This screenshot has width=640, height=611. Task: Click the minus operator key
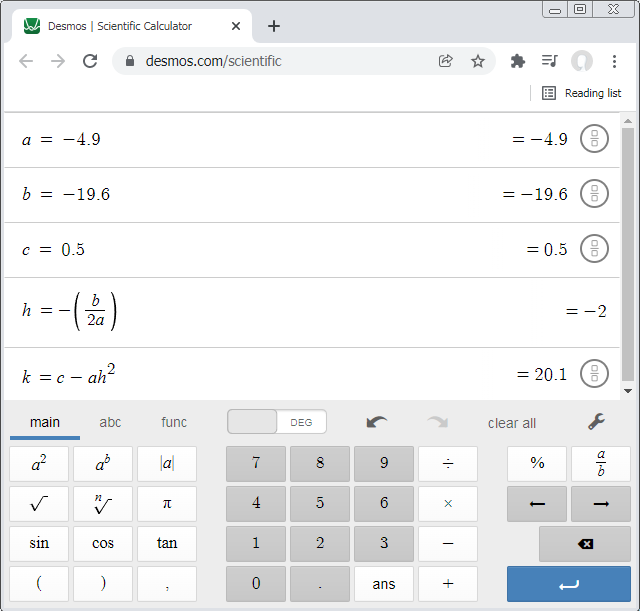(448, 544)
